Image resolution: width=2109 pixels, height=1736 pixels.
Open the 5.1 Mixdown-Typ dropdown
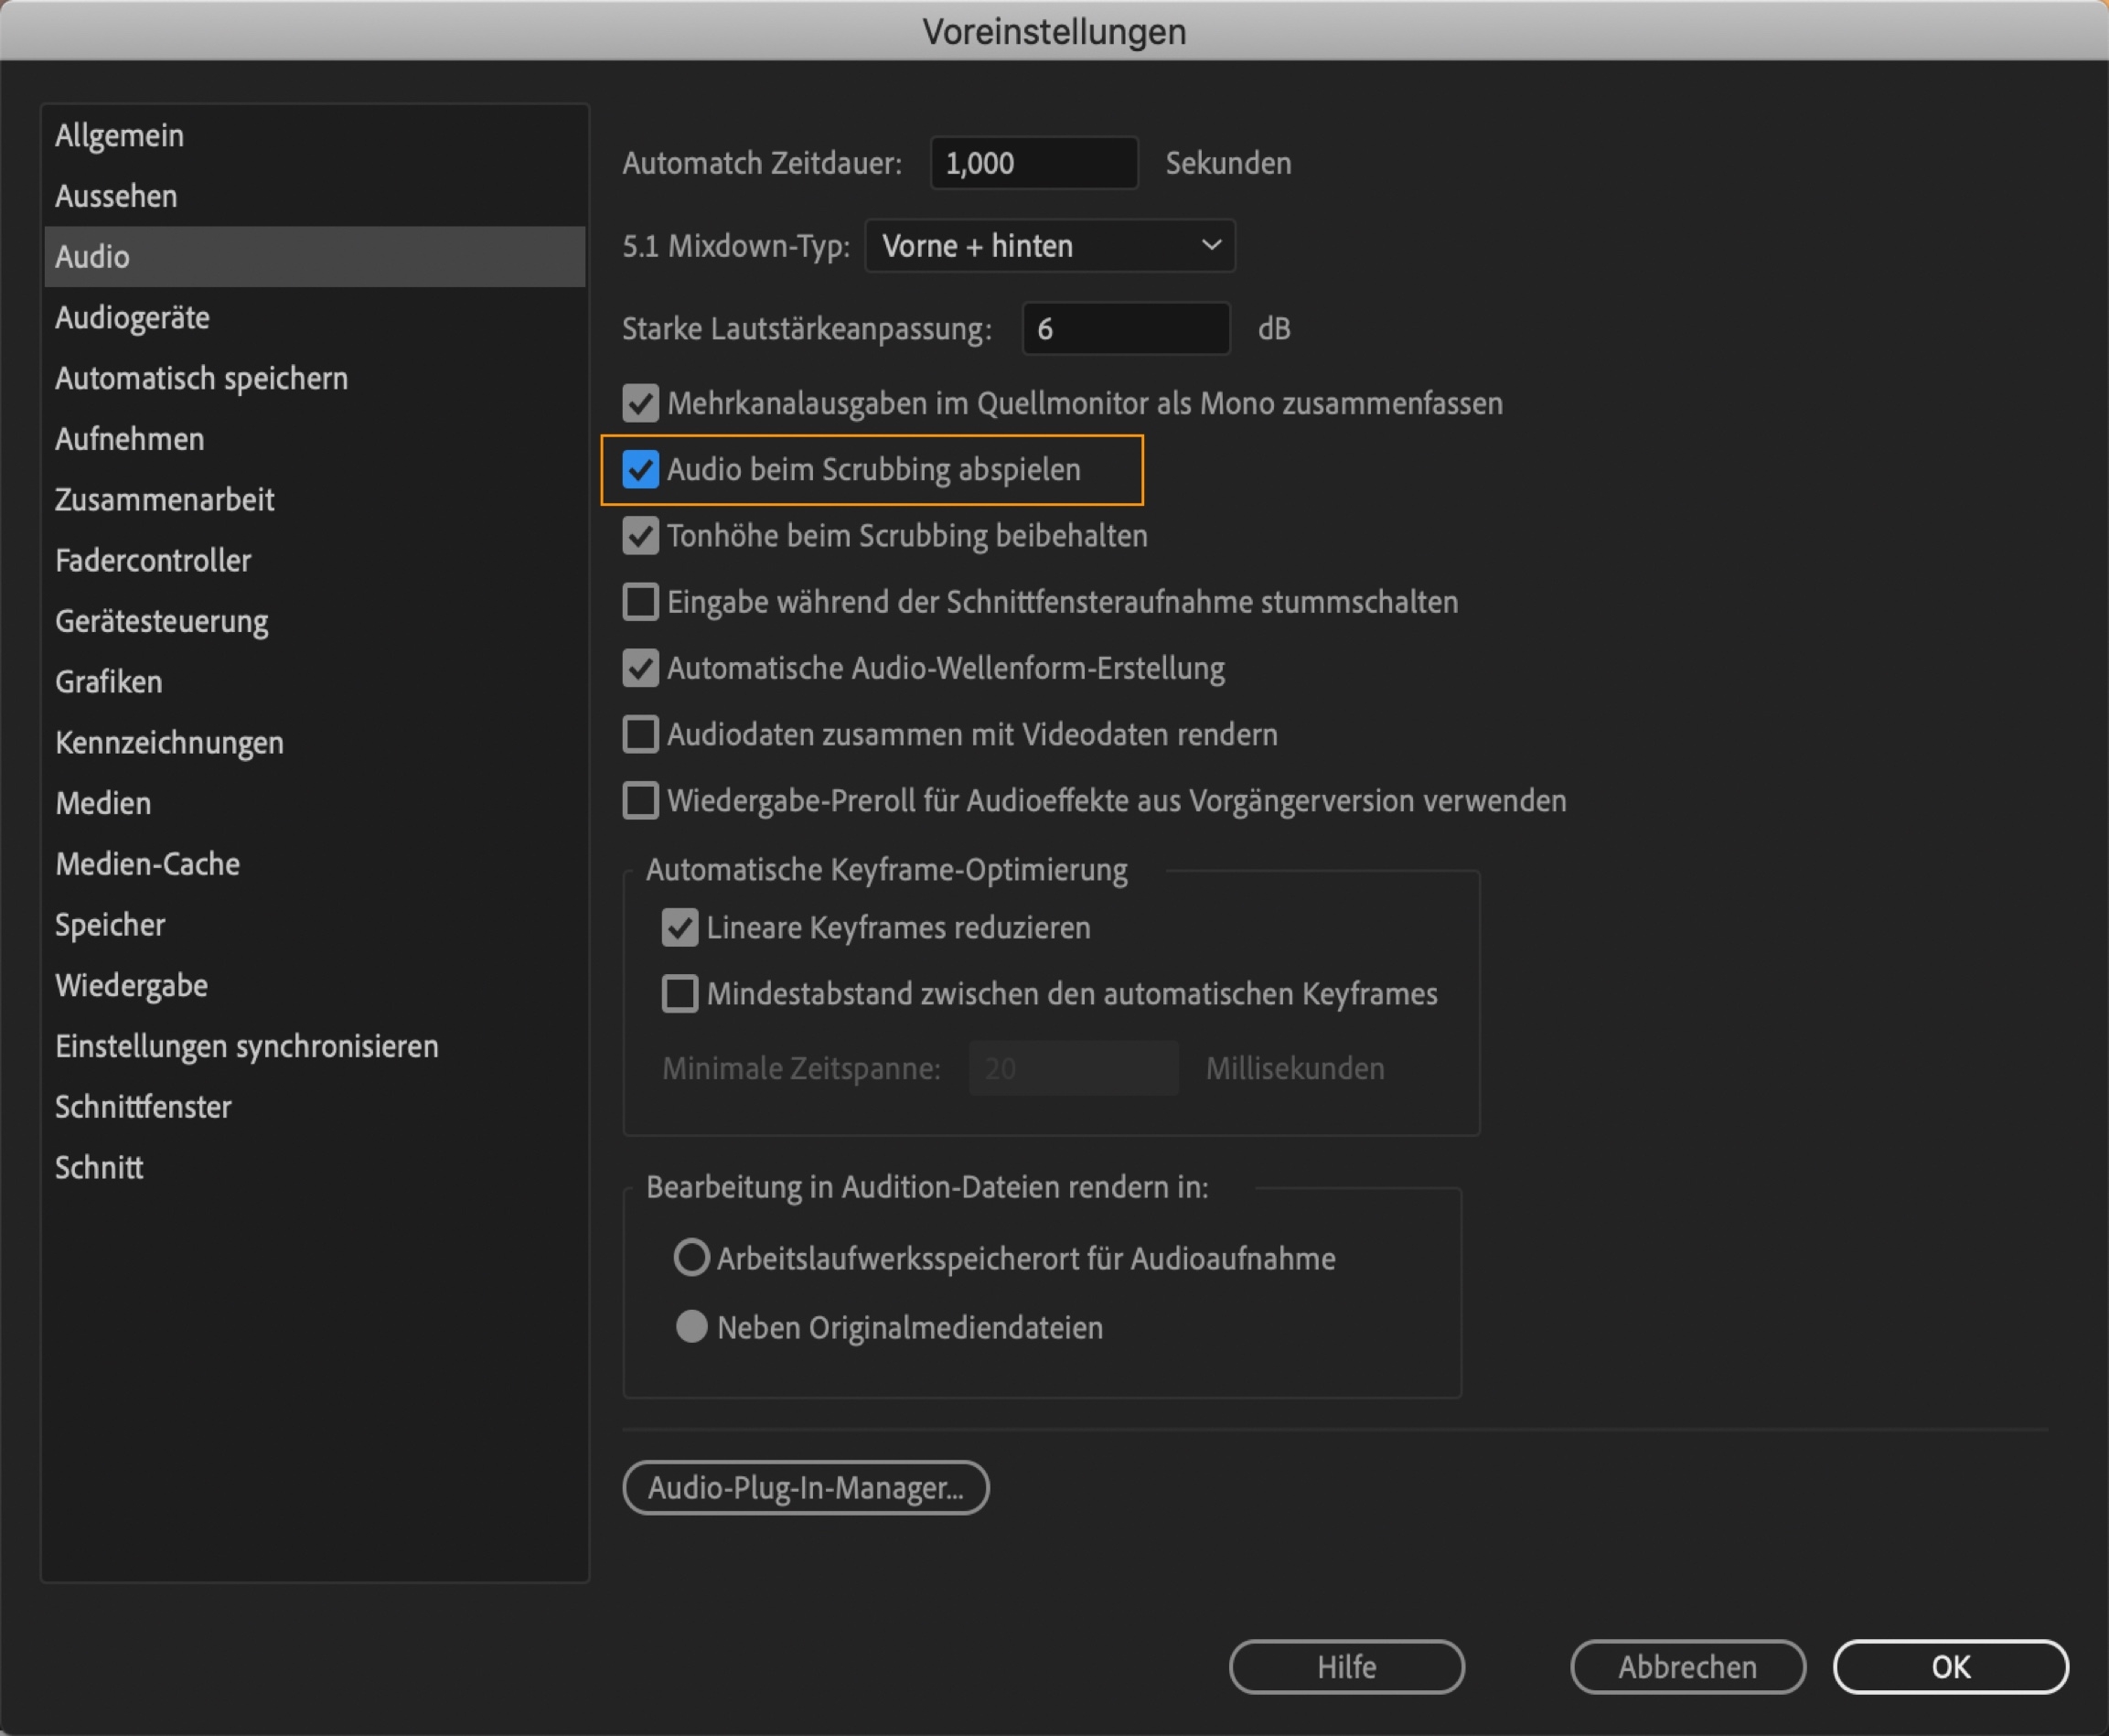[x=1049, y=246]
